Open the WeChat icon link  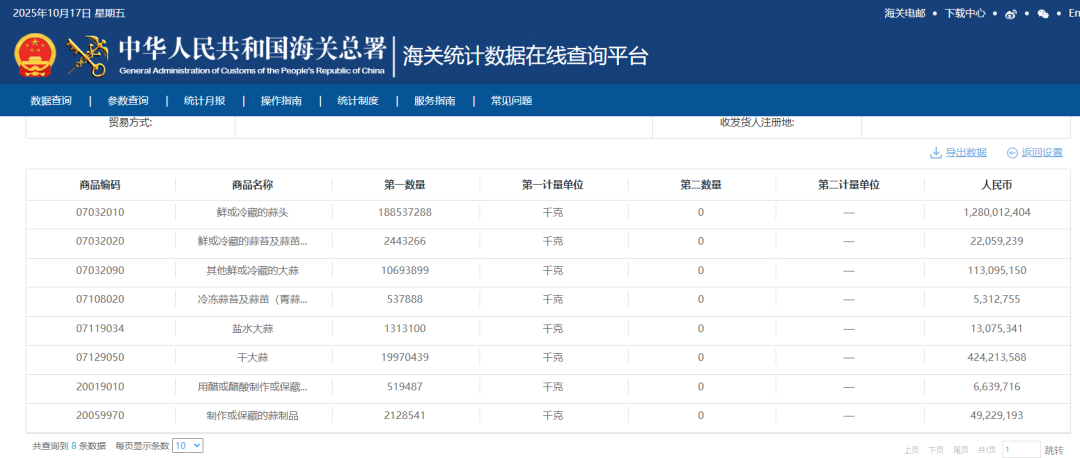[x=1043, y=14]
